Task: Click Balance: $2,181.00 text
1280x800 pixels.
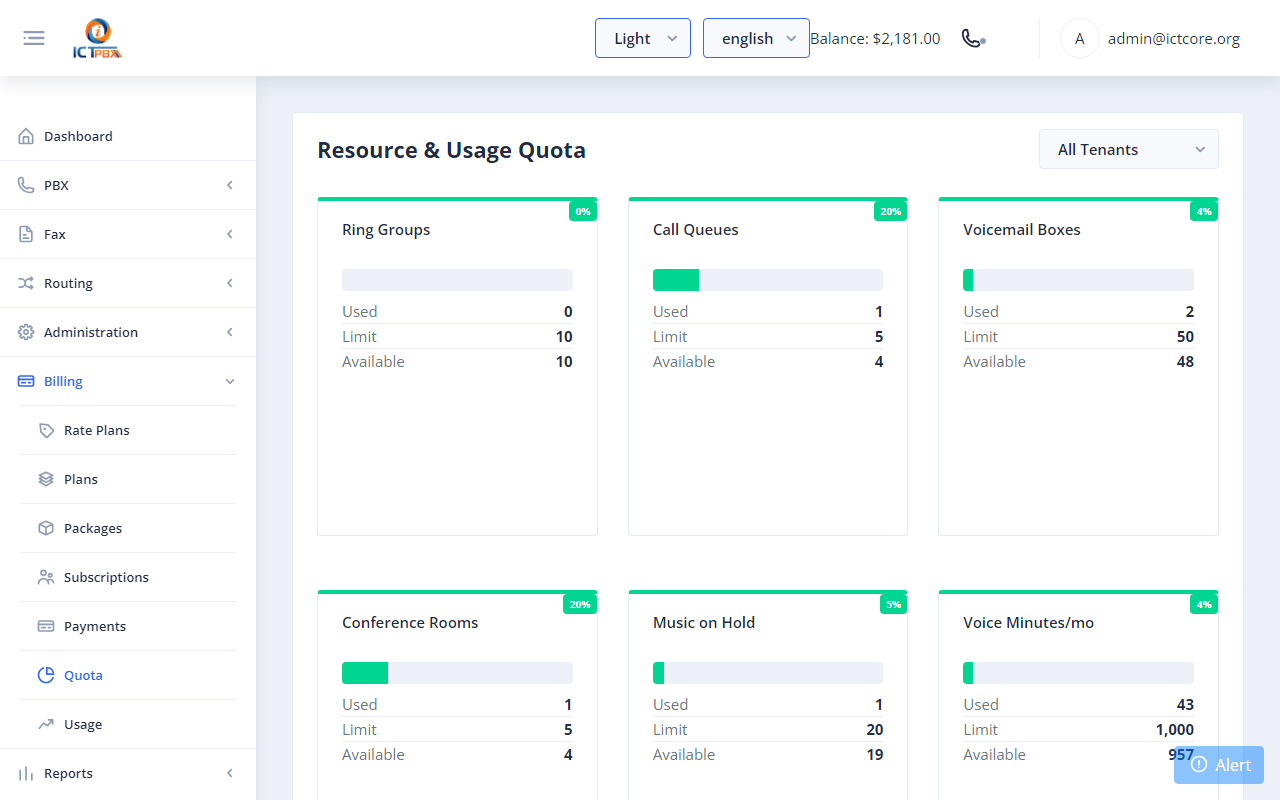Action: tap(875, 39)
